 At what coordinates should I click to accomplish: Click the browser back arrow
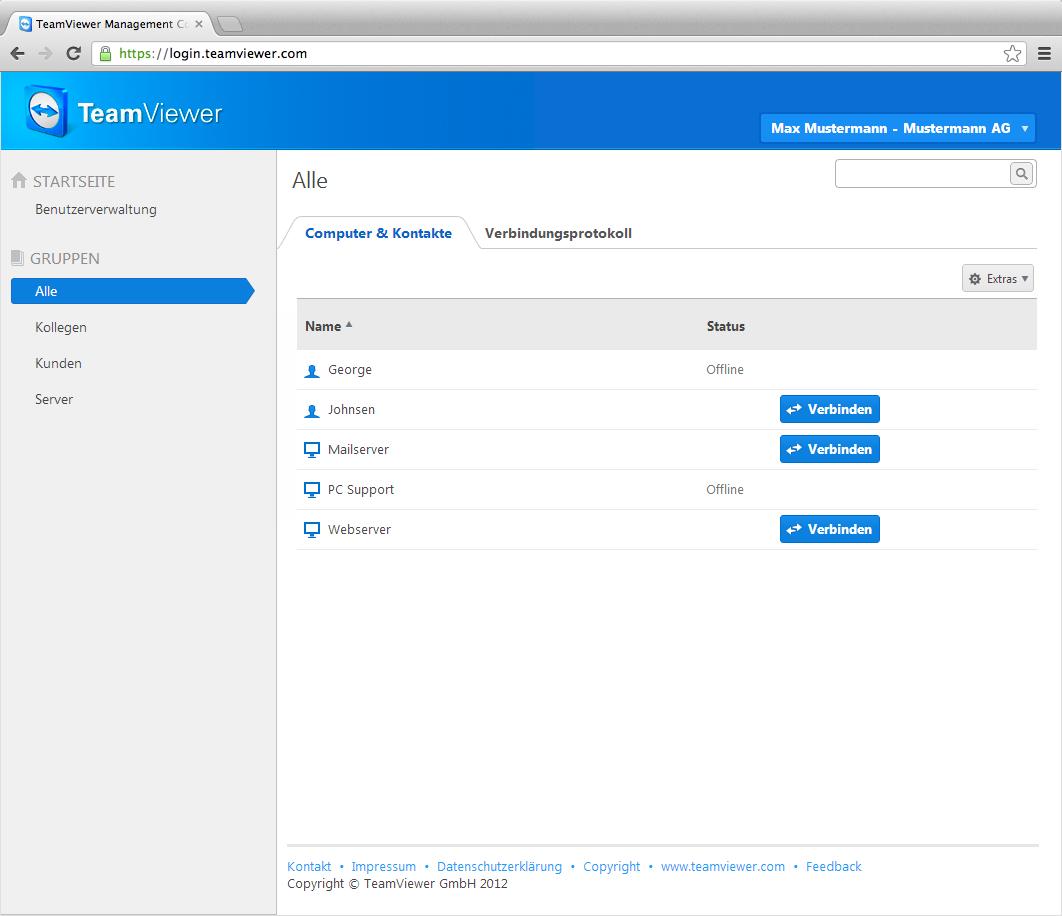[x=18, y=54]
